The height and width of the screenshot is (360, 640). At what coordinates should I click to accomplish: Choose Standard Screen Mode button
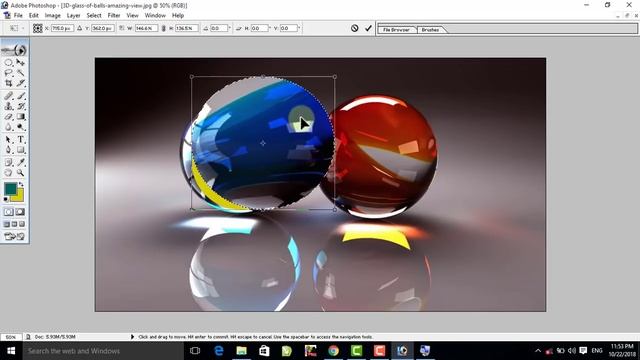coord(7,224)
